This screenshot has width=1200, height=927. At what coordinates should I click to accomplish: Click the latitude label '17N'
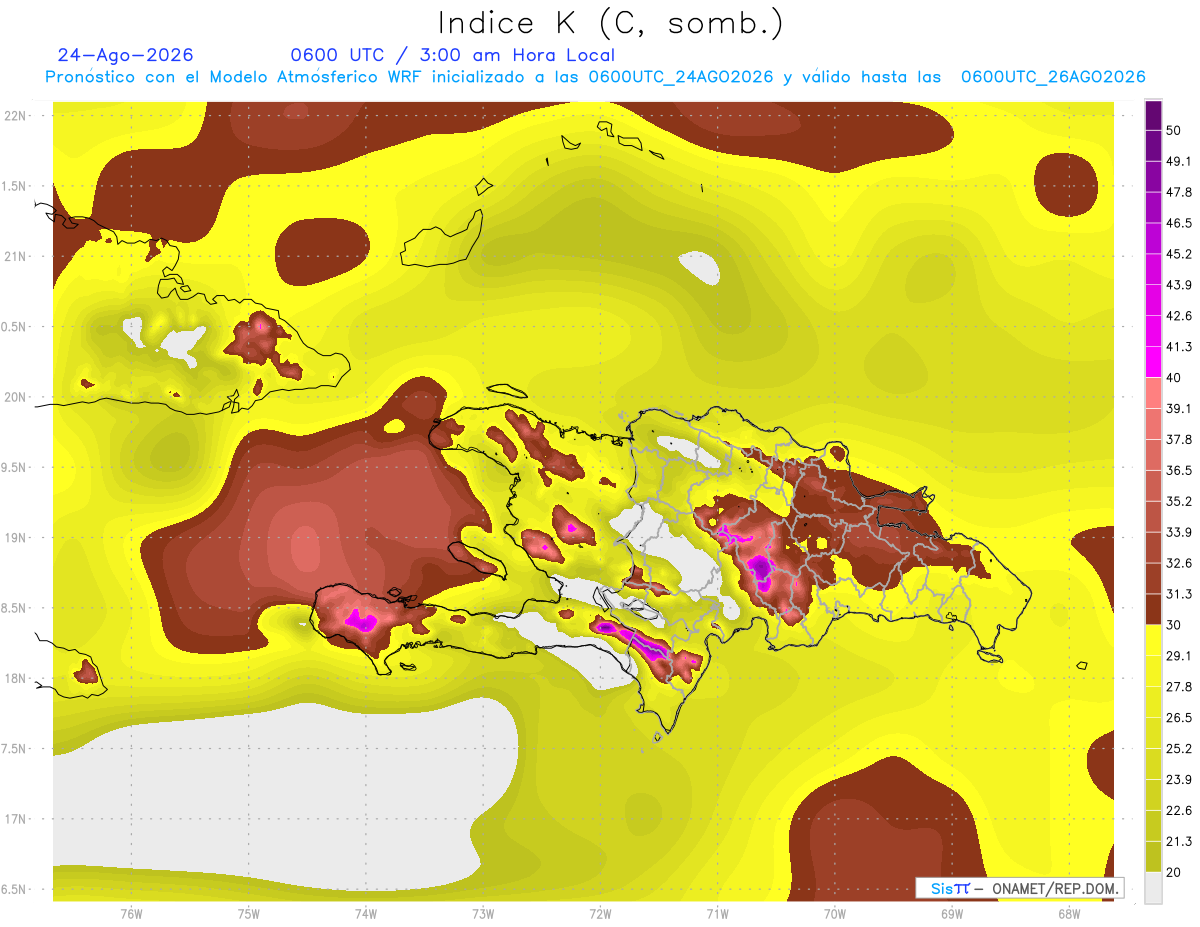[x=16, y=819]
